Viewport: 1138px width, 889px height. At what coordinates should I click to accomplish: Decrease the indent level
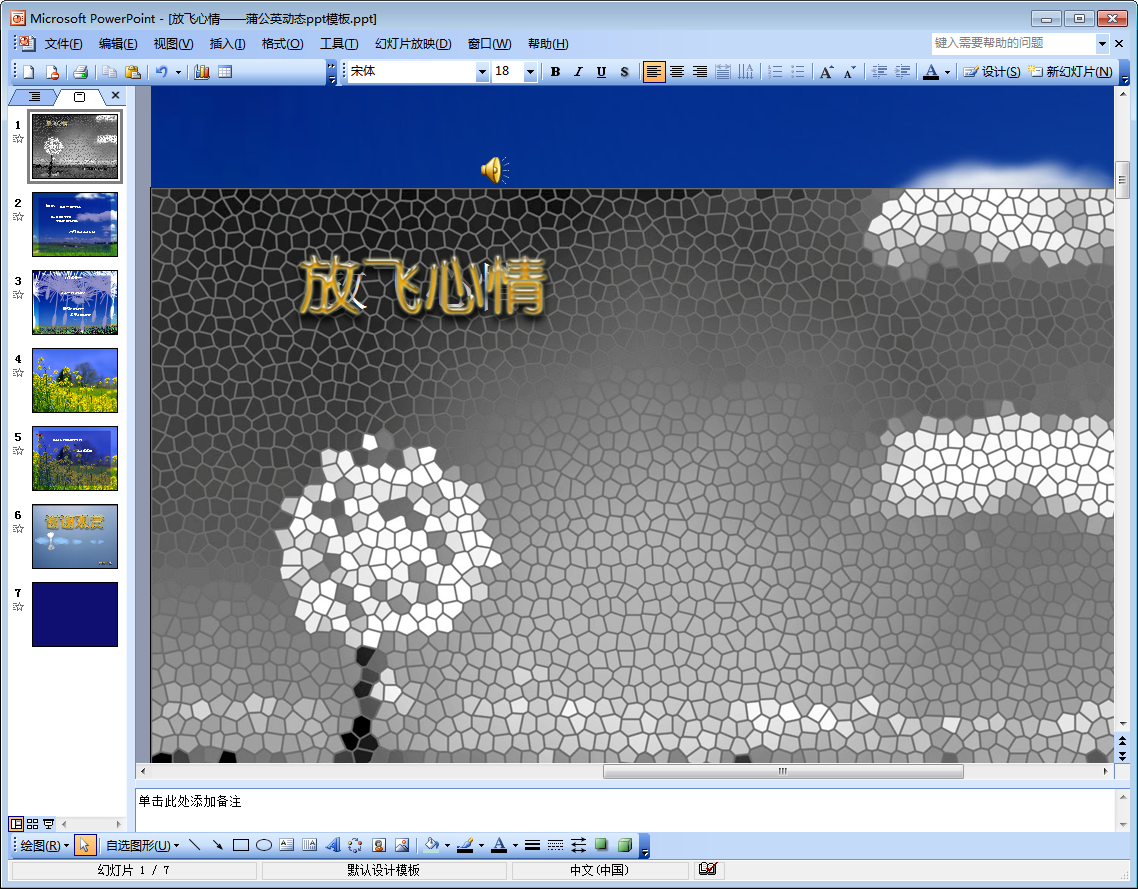click(880, 72)
